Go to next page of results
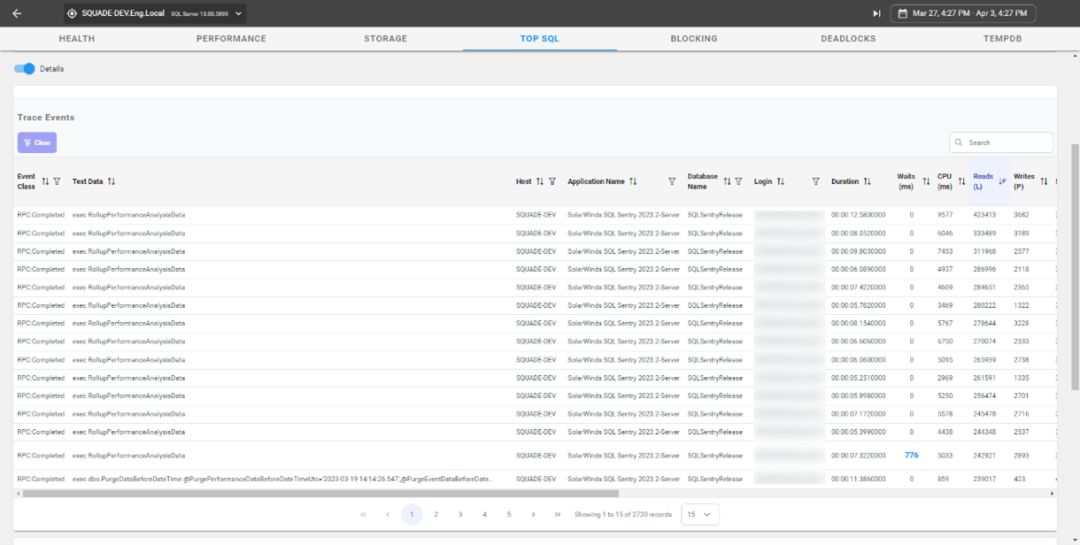 click(x=533, y=514)
